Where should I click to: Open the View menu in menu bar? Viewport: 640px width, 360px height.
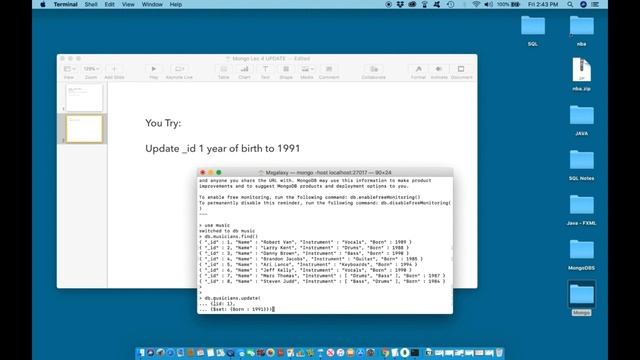click(128, 4)
